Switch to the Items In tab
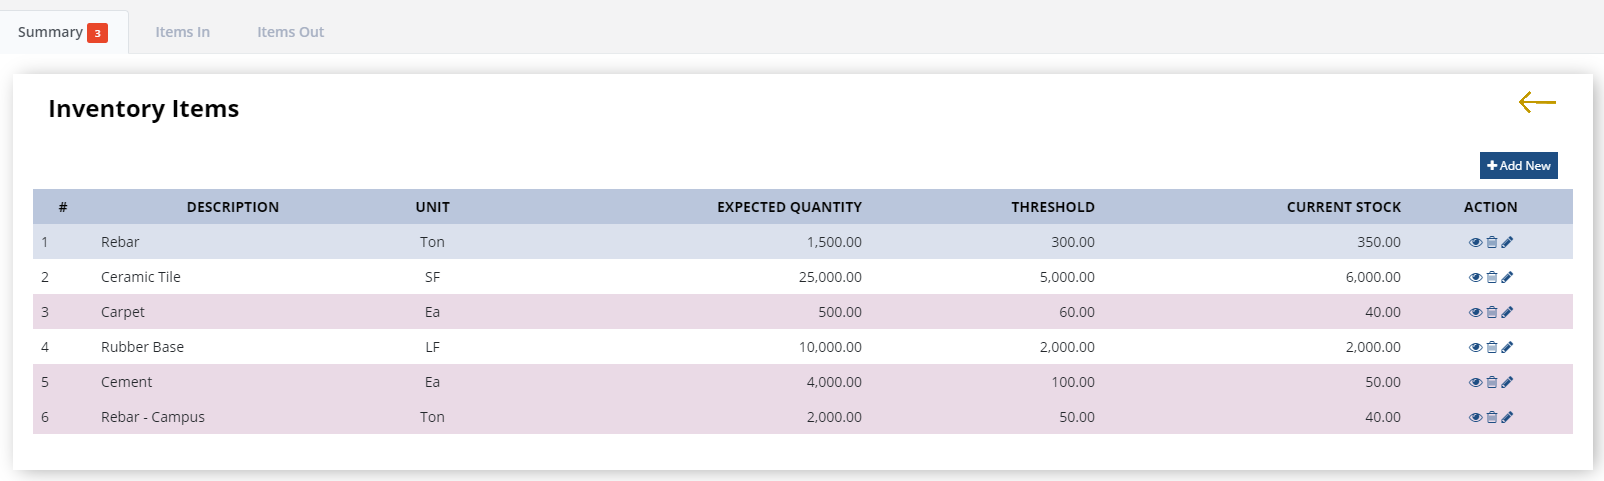This screenshot has height=481, width=1604. tap(182, 32)
